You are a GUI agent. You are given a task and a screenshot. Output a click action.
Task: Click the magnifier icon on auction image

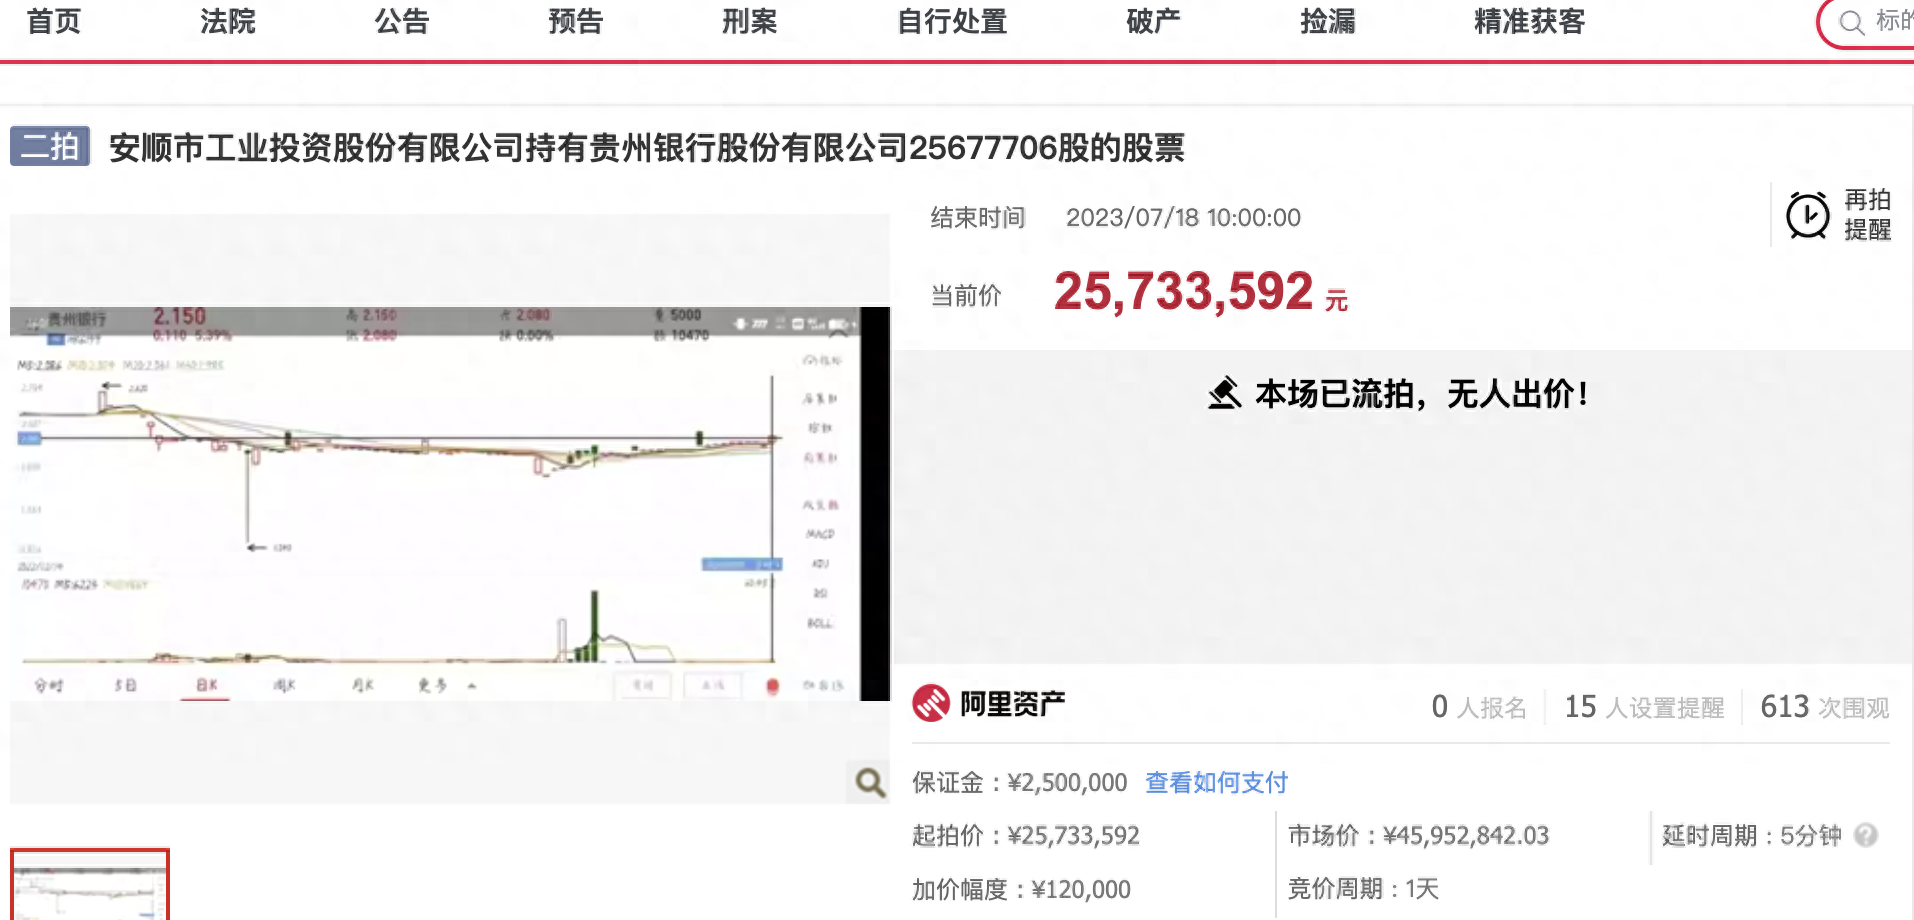click(x=869, y=782)
